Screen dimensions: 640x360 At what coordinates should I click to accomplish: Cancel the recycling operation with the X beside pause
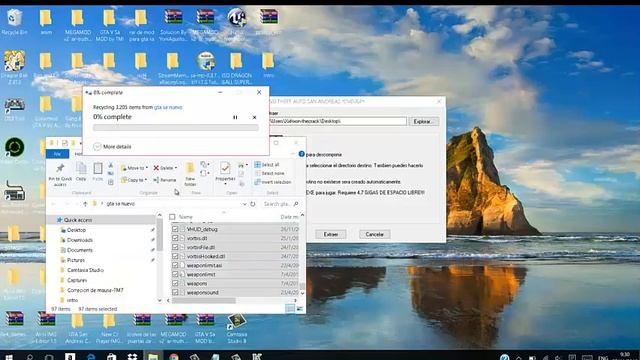click(254, 117)
